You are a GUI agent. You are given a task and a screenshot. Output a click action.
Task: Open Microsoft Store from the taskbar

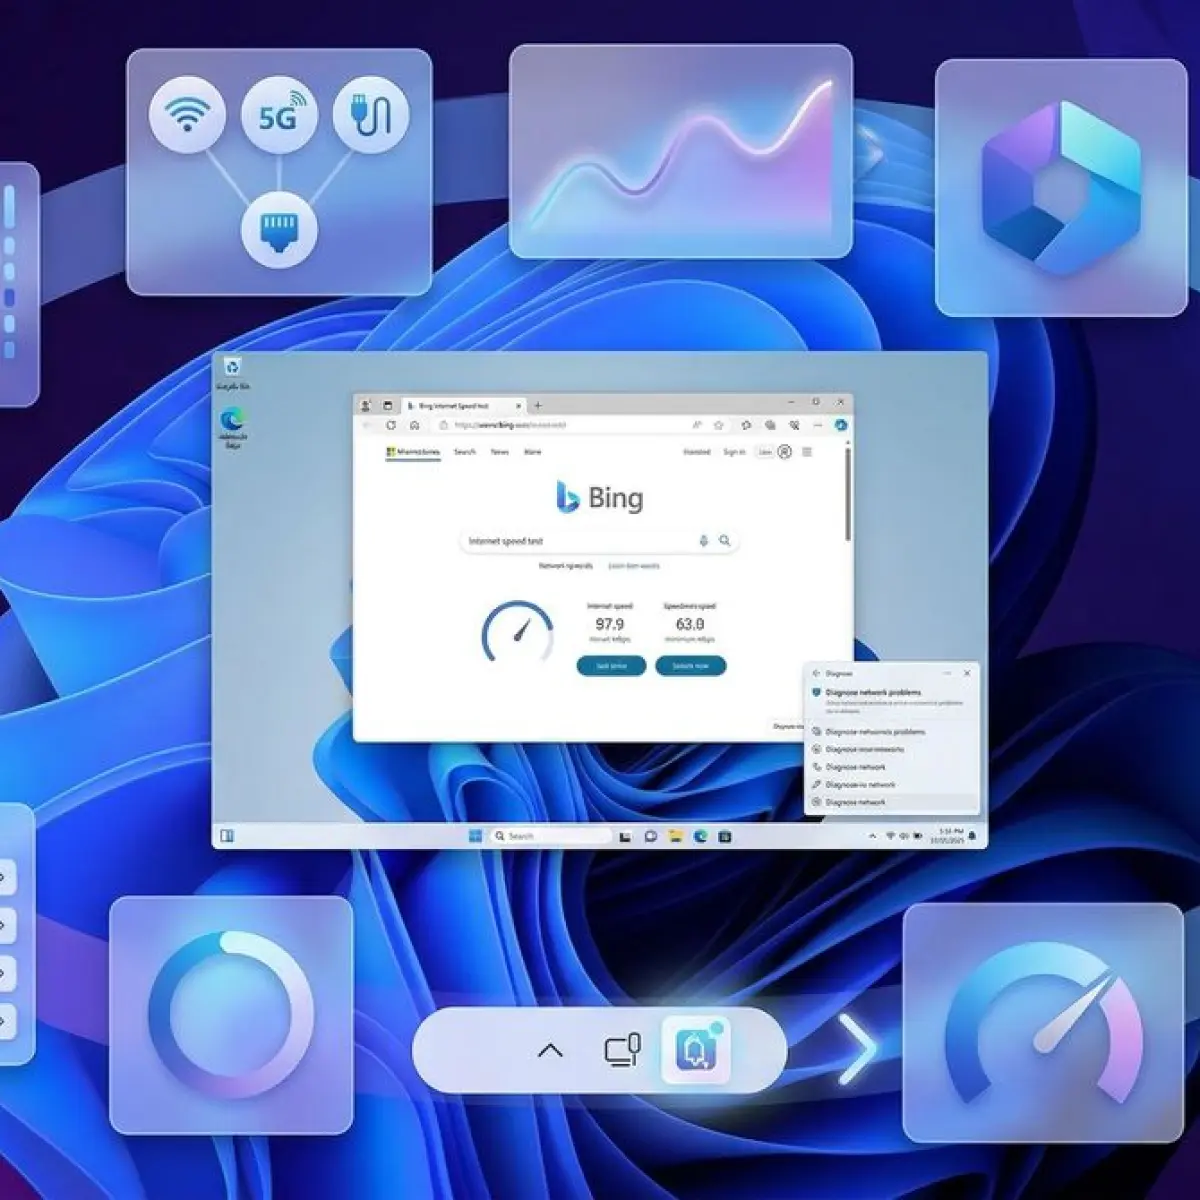click(x=726, y=836)
